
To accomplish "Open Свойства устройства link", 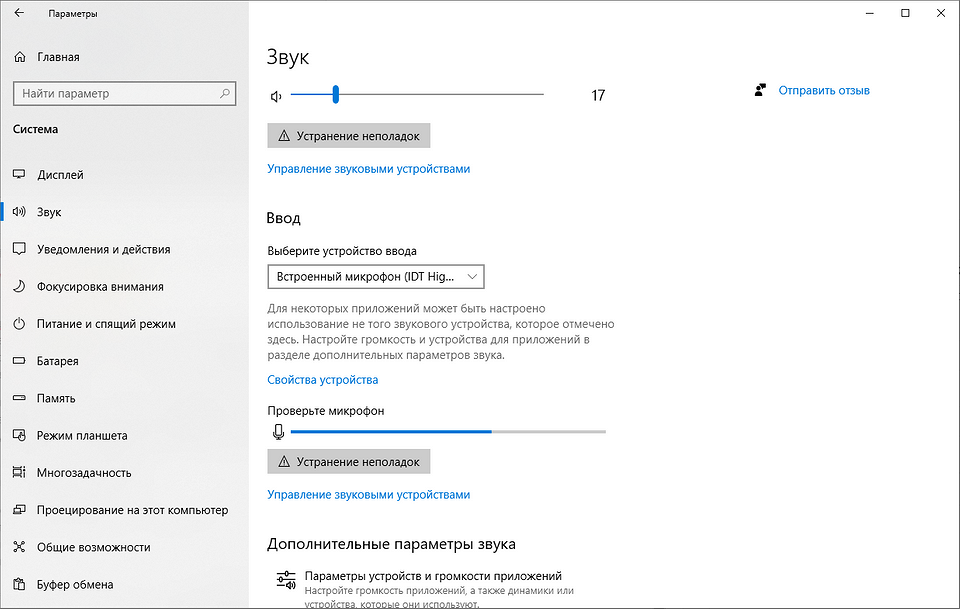I will click(322, 380).
